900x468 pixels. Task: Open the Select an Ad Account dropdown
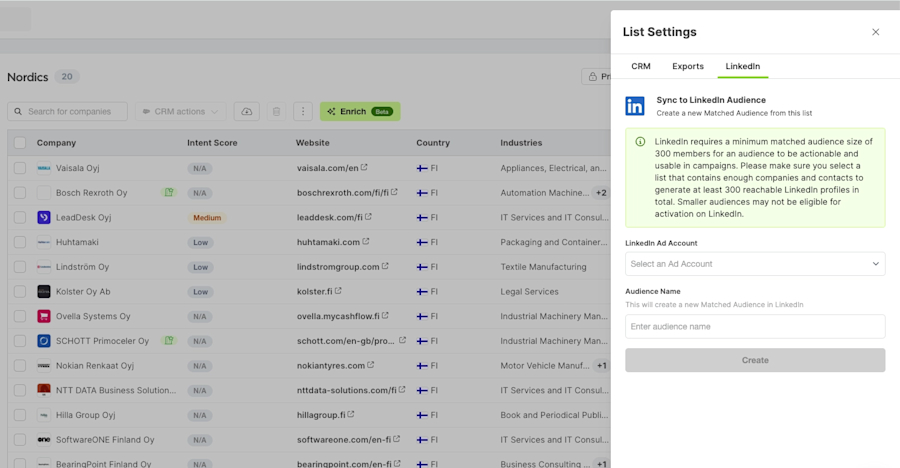click(x=755, y=264)
